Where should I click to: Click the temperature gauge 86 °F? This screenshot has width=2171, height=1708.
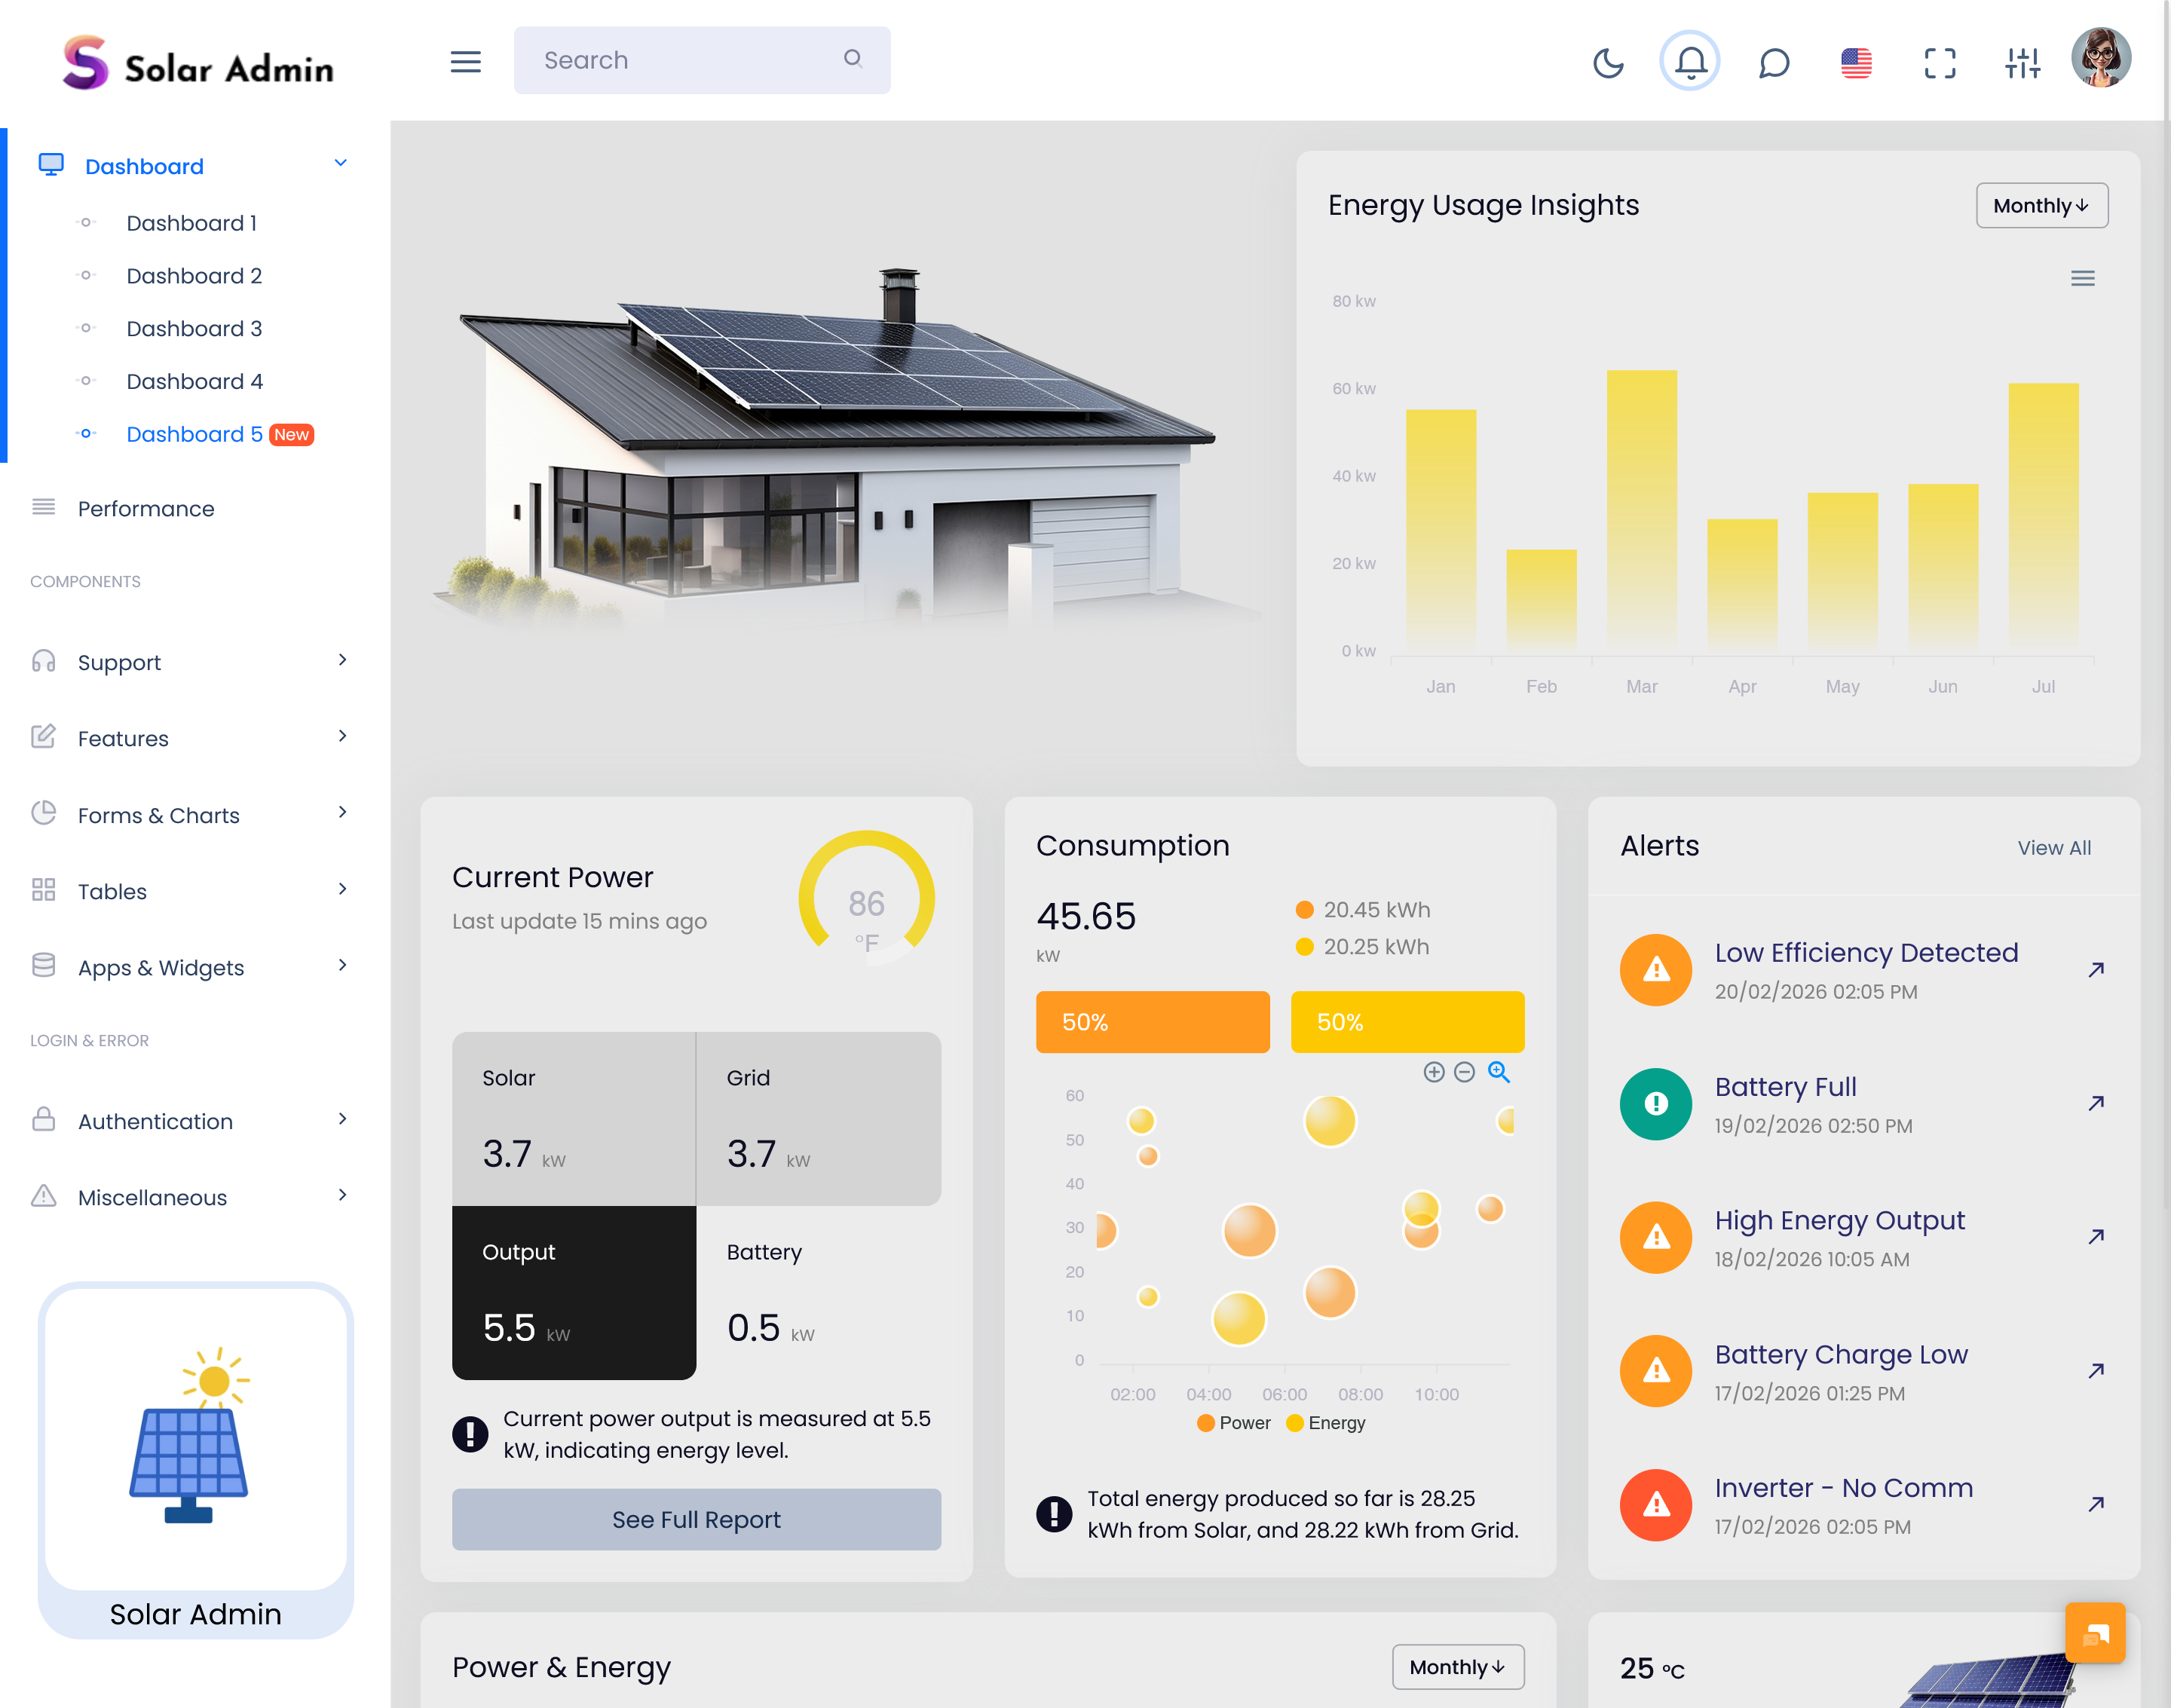866,898
